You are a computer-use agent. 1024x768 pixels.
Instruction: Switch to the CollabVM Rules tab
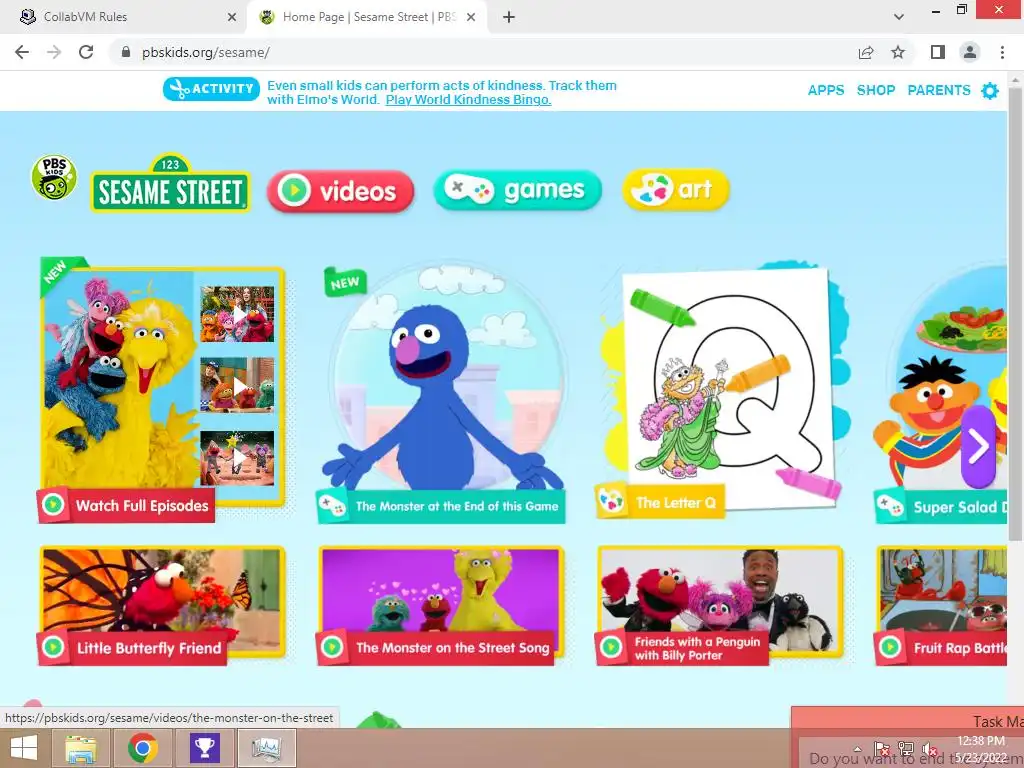point(124,17)
